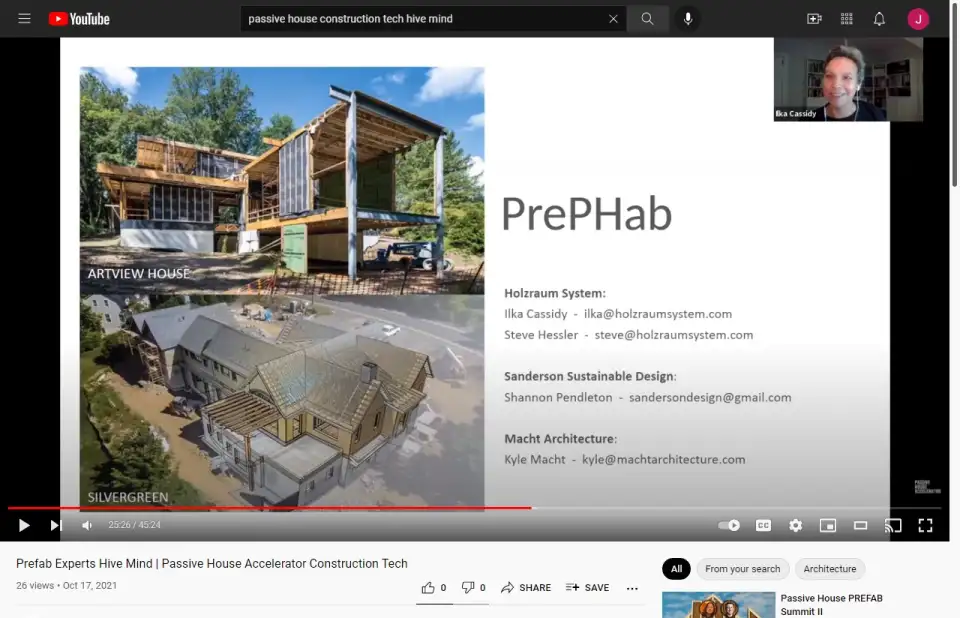Toggle the autoplay switch

pos(729,525)
